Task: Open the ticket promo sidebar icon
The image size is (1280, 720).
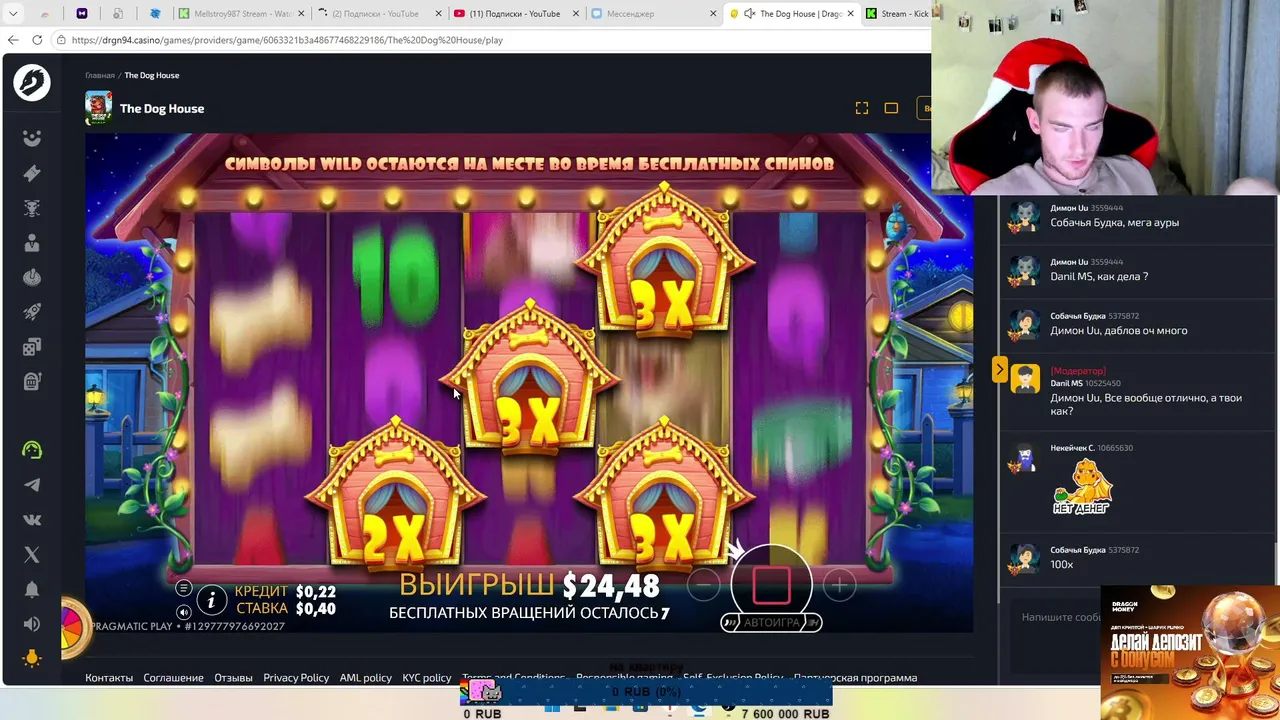Action: click(x=32, y=173)
